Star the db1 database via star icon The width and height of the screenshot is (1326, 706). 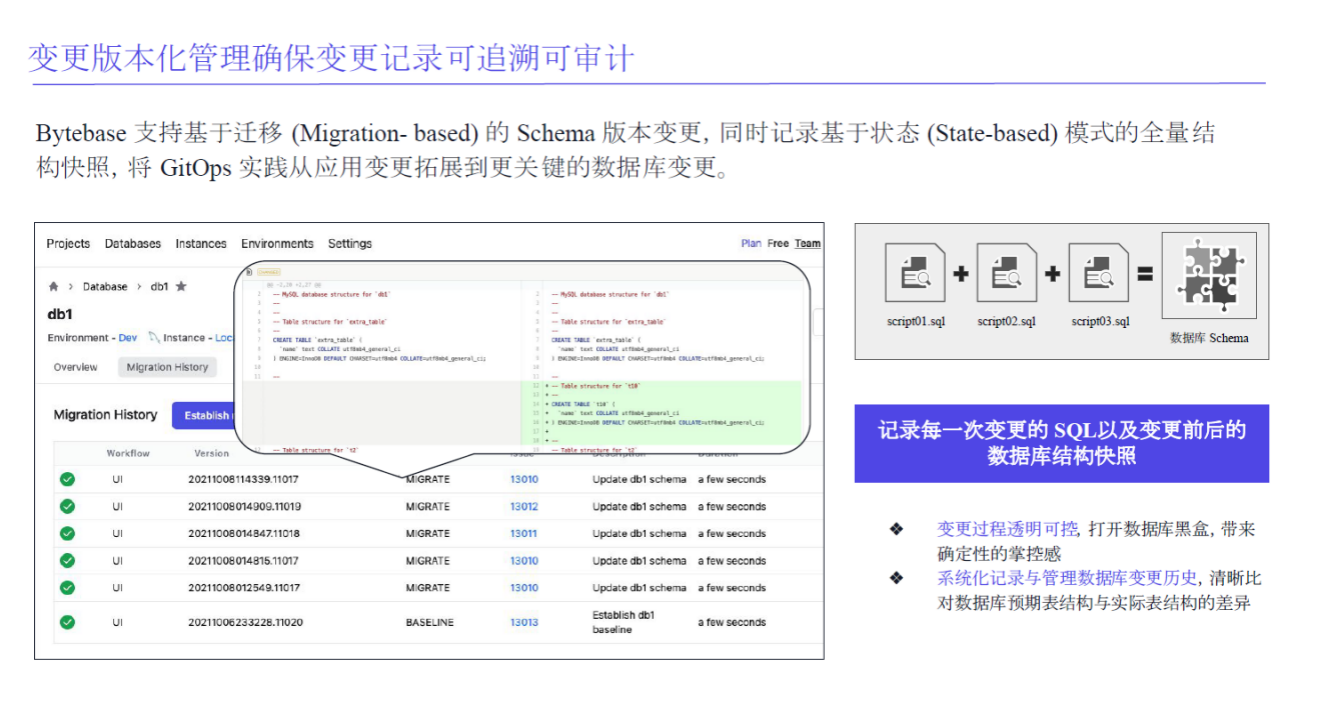point(181,286)
